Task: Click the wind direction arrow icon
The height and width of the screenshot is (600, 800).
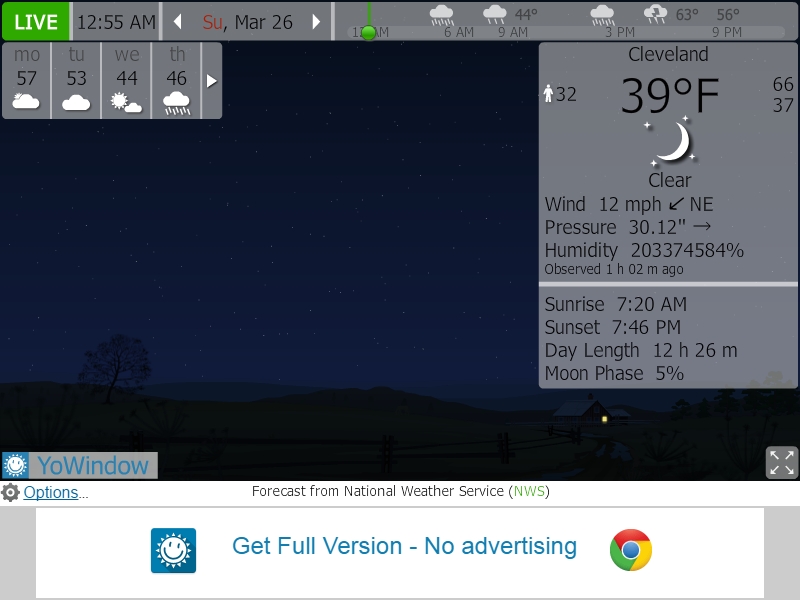Action: [x=677, y=204]
